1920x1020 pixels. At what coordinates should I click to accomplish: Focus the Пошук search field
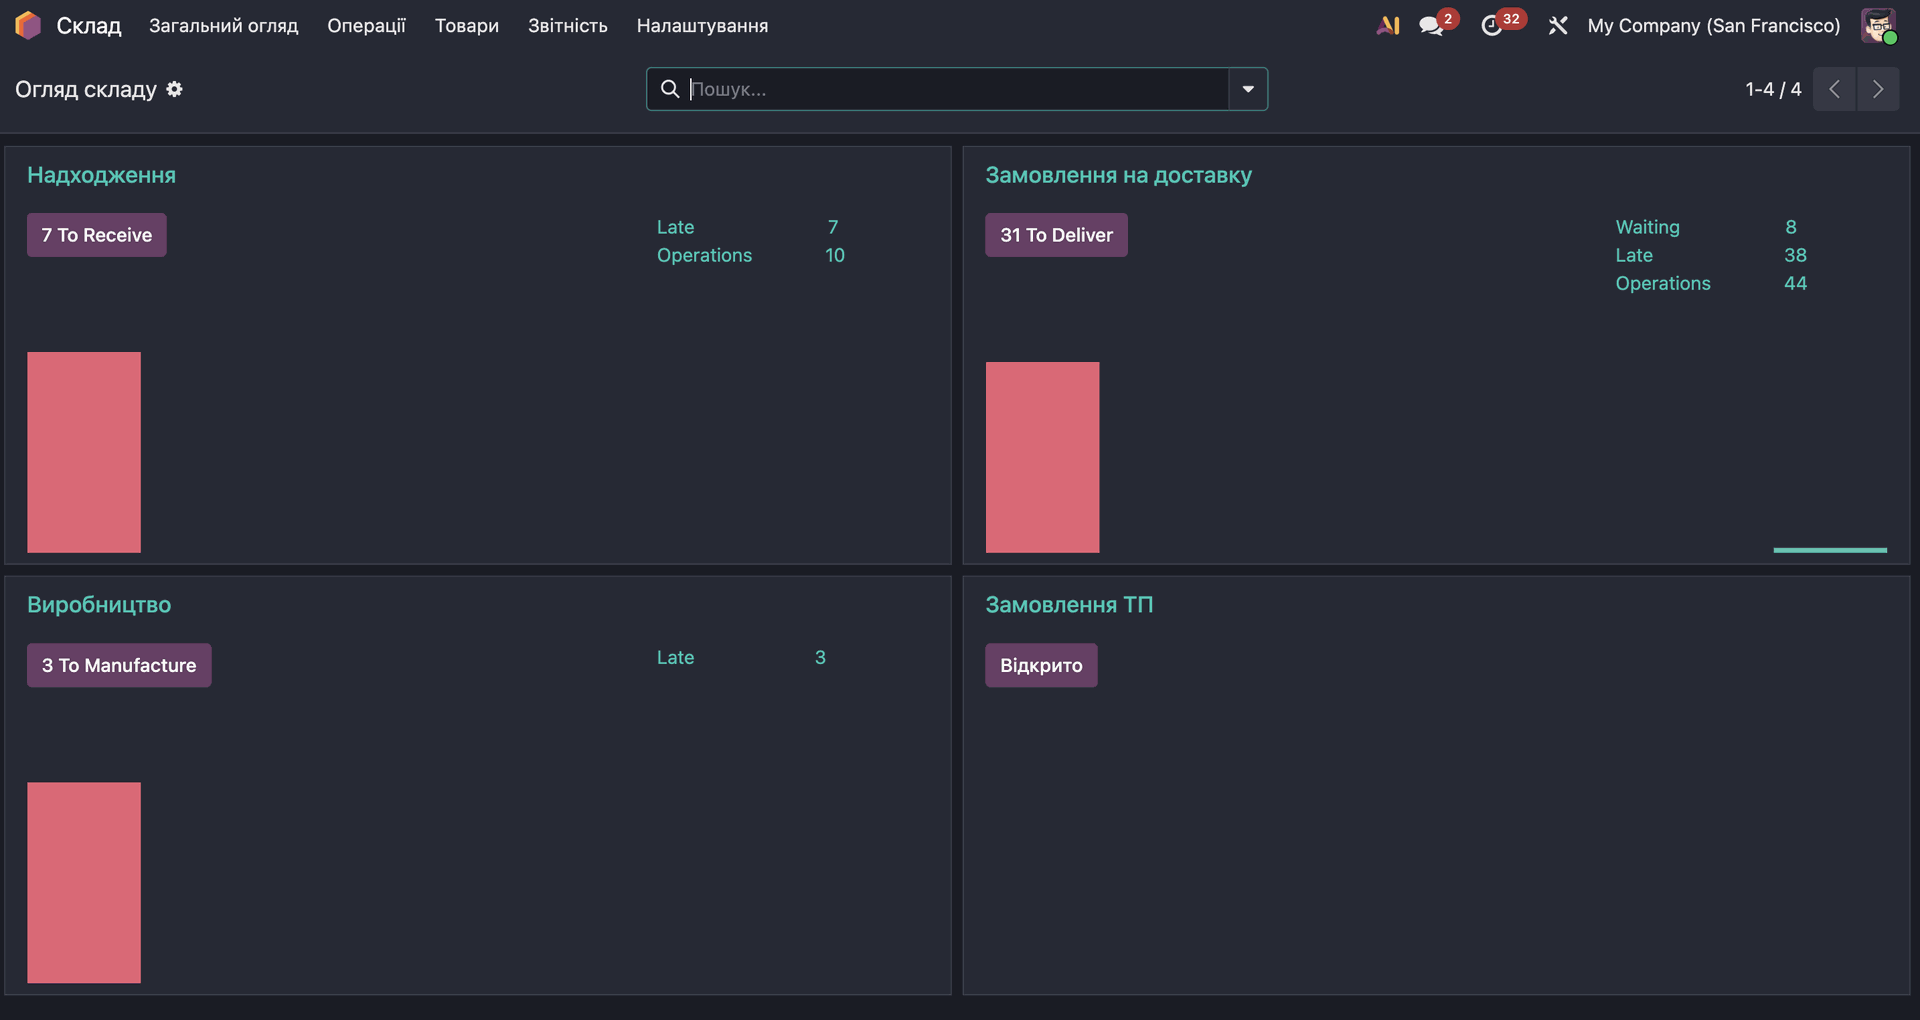(x=955, y=89)
